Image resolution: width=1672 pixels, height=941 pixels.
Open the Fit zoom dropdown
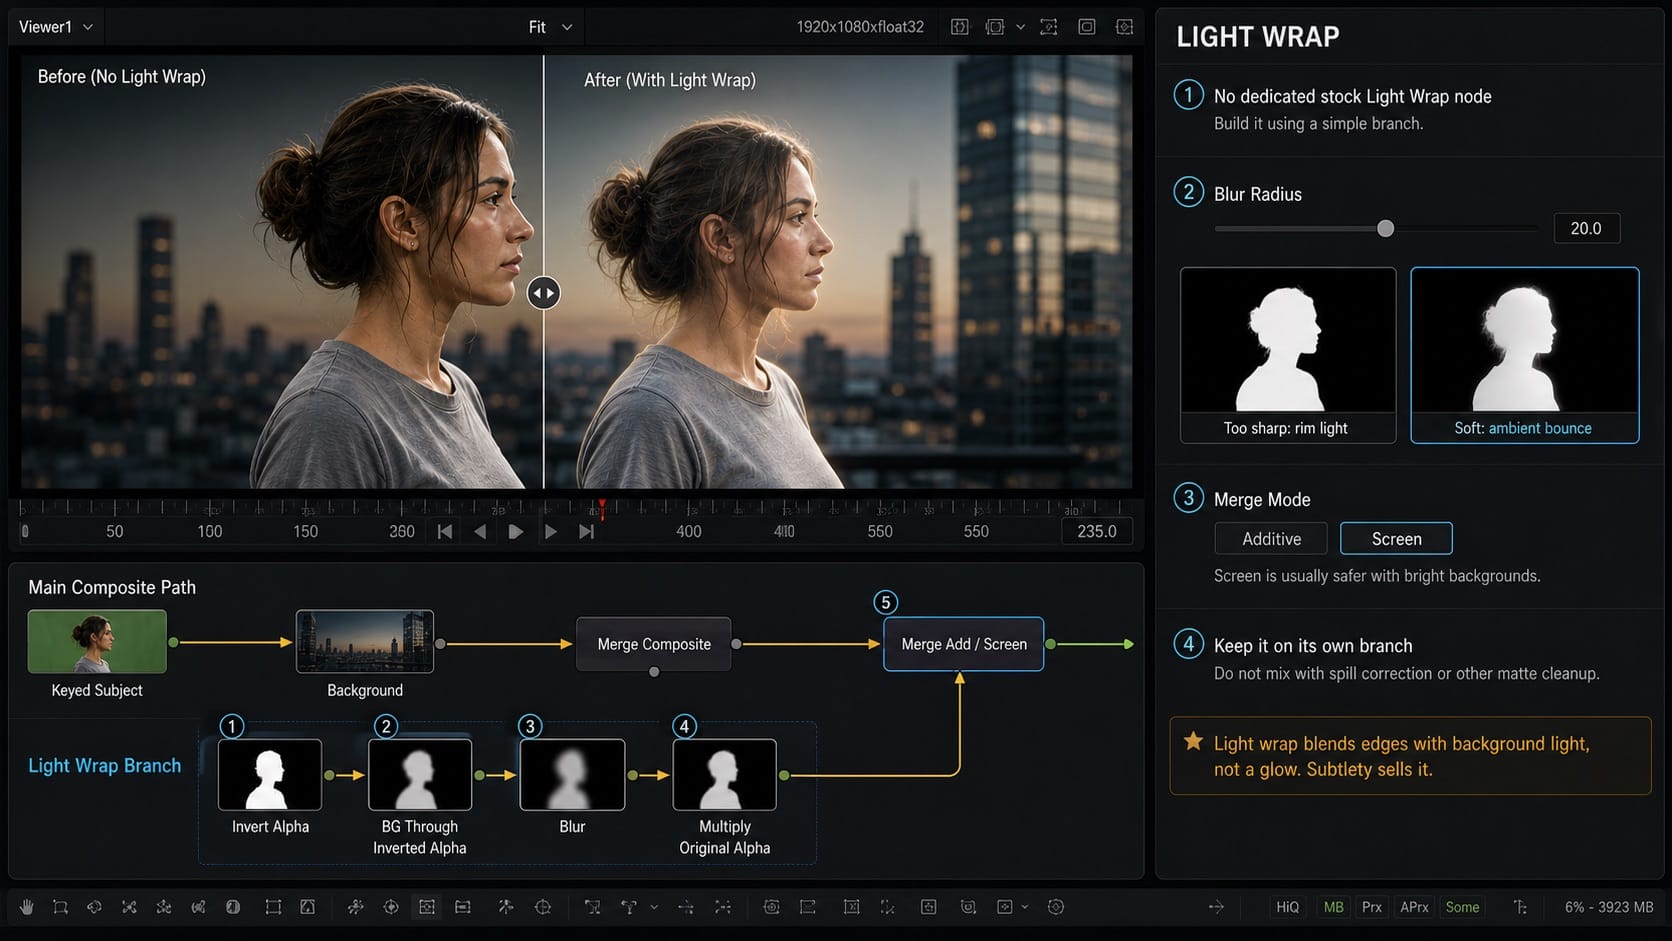pyautogui.click(x=550, y=27)
